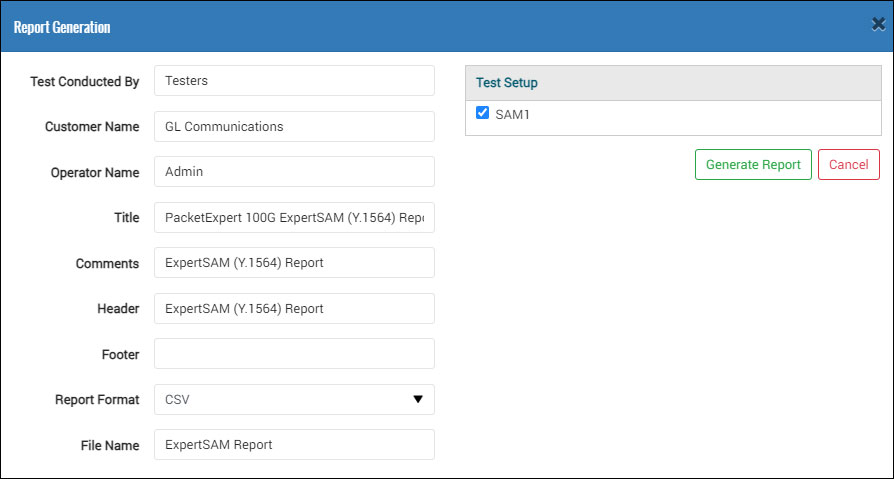Click the Report Generation dialog title

click(62, 27)
